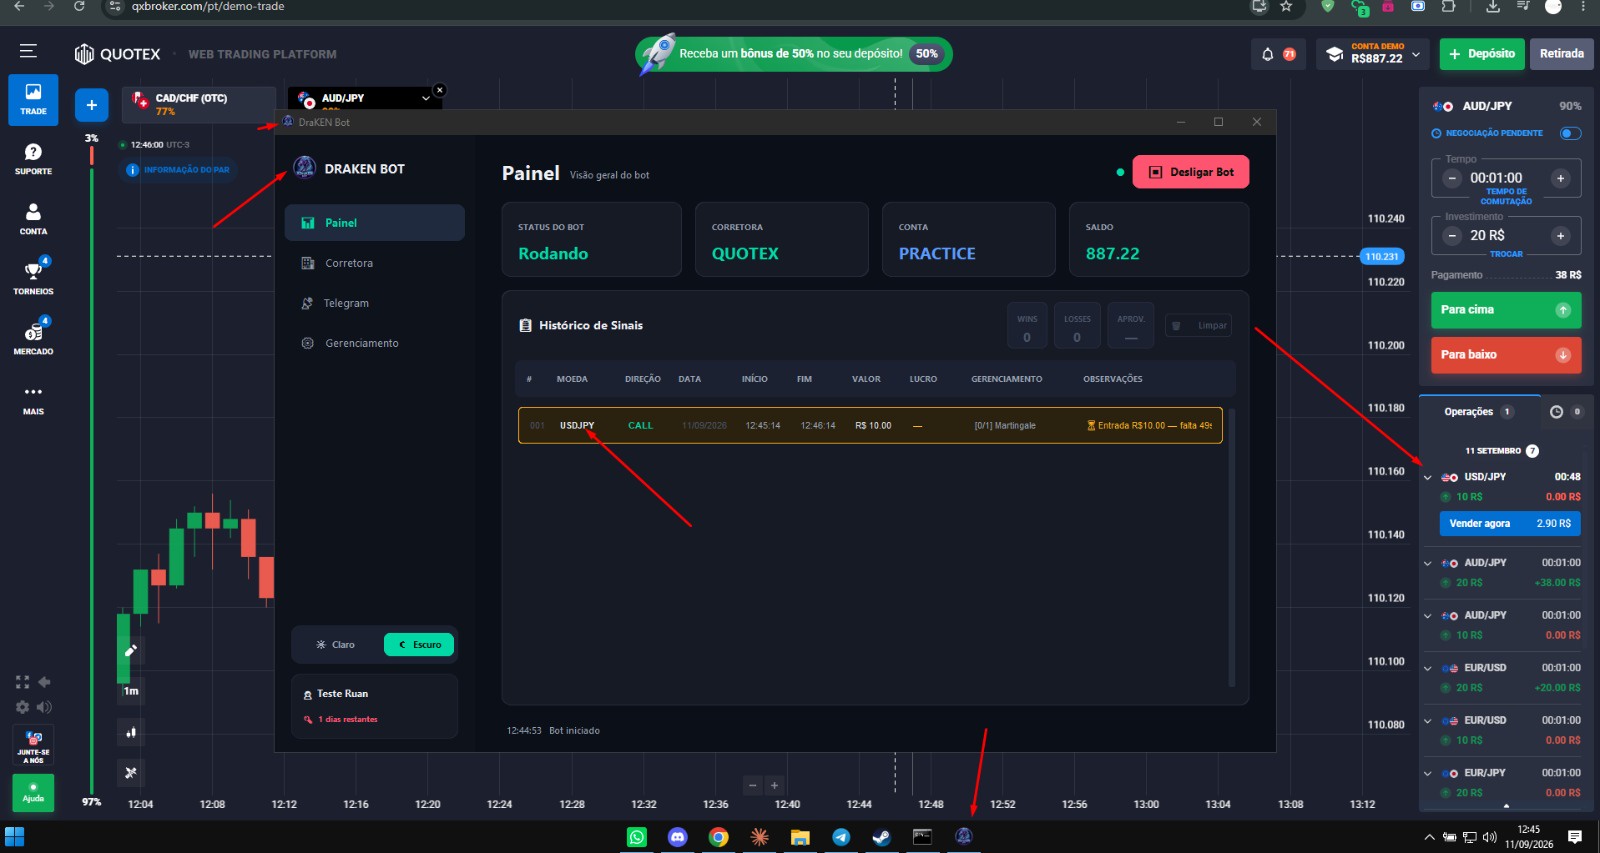Toggle the platform sound speaker icon
This screenshot has height=853, width=1600.
click(x=45, y=707)
